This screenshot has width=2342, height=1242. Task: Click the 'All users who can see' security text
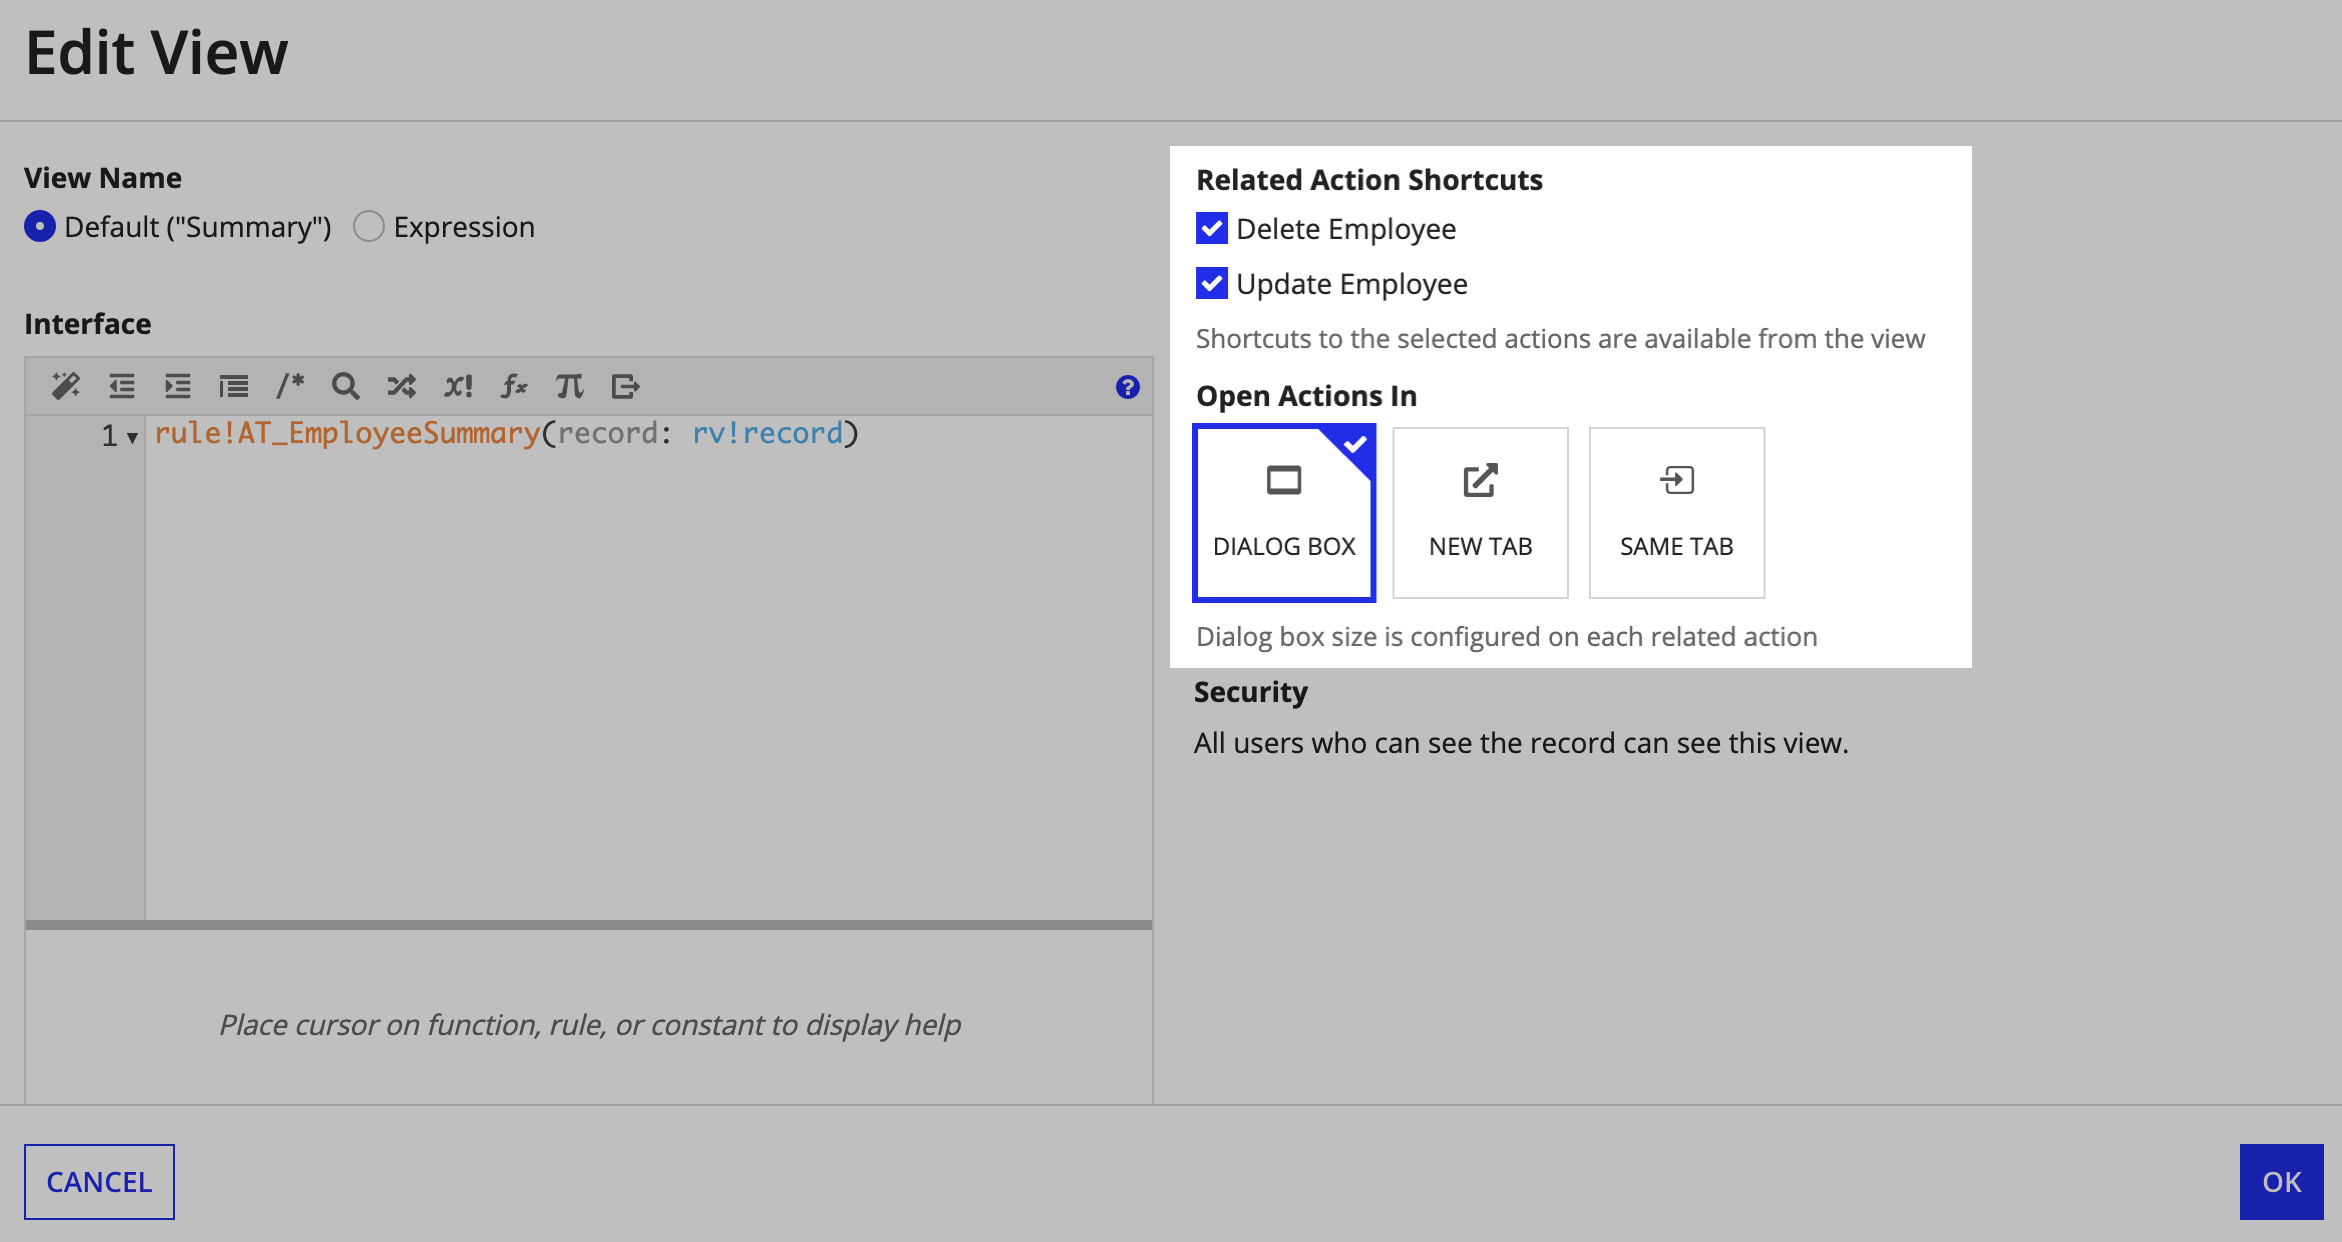click(x=1521, y=743)
